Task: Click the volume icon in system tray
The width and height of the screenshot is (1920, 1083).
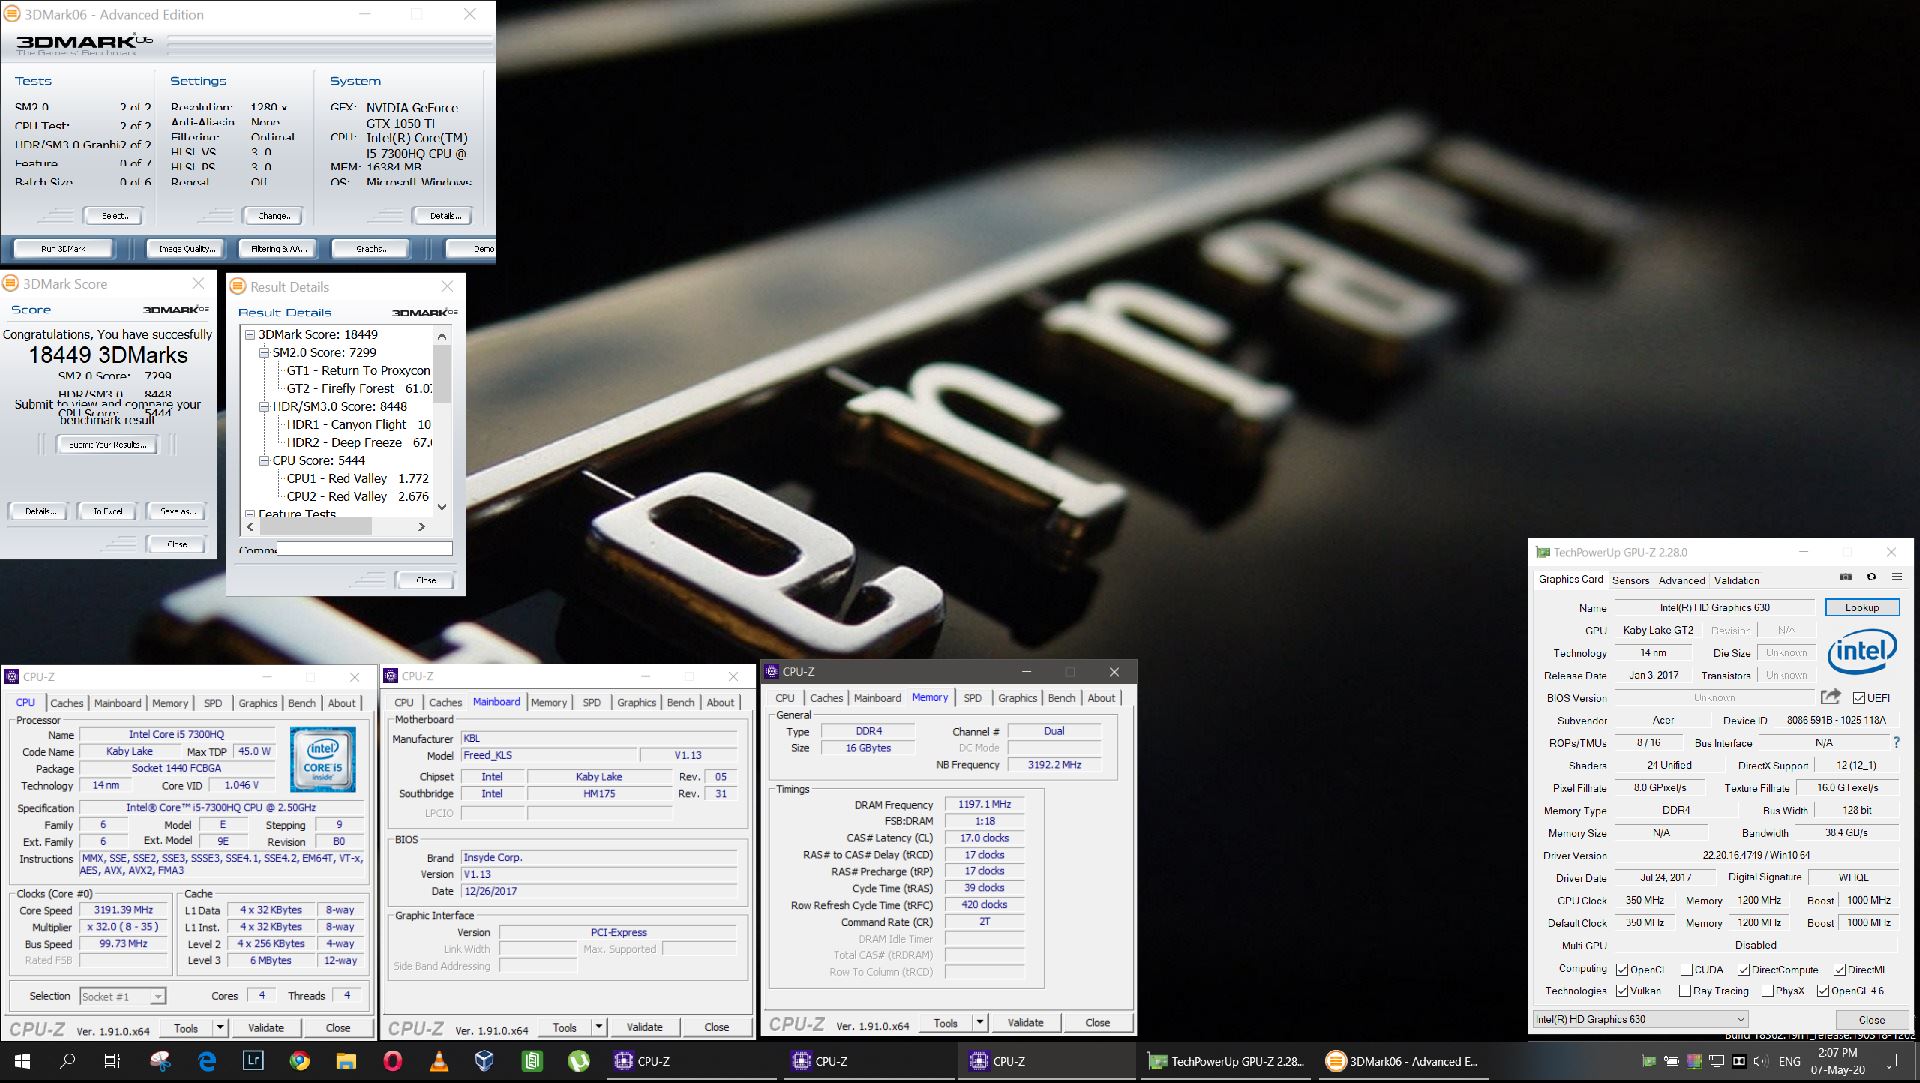Action: [1760, 1061]
